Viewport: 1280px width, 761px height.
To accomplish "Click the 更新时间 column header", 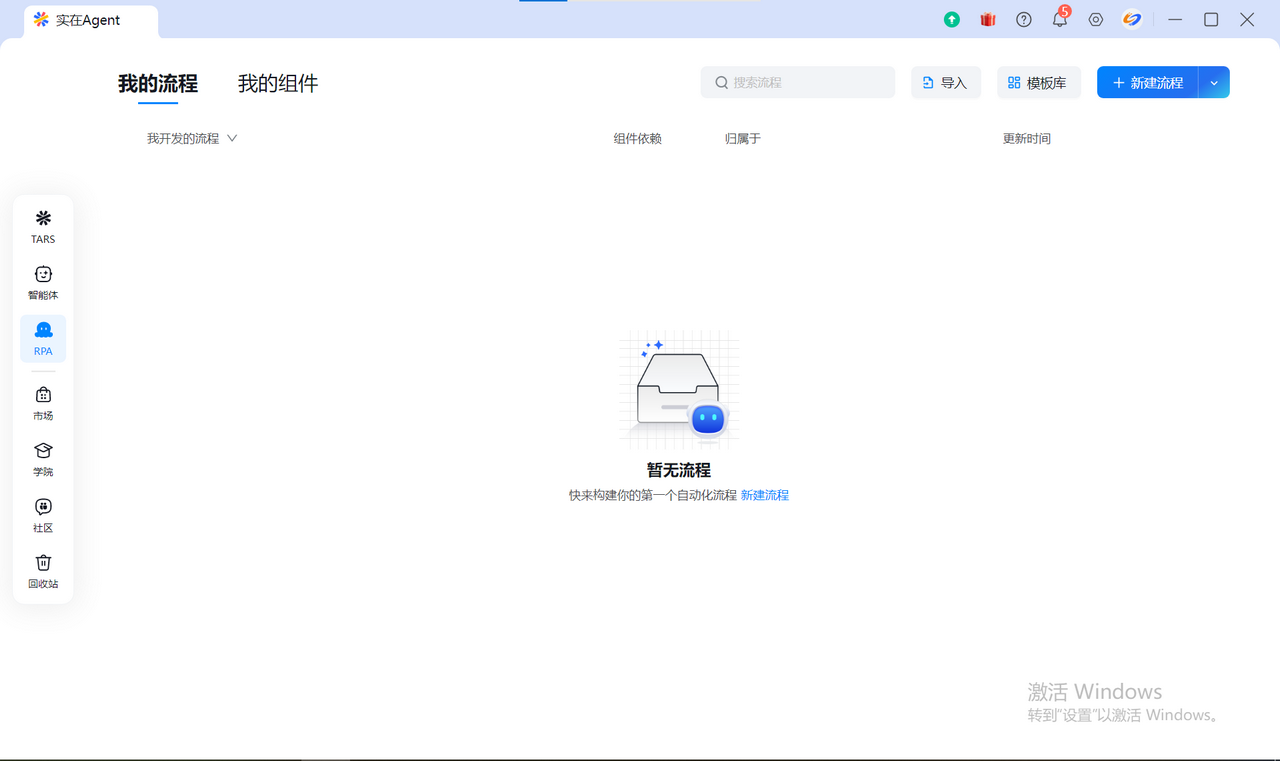I will click(1027, 139).
